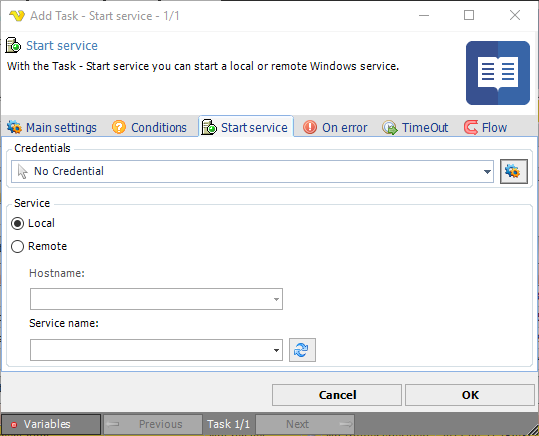
Task: Open the Service name dropdown arrow
Action: [276, 350]
